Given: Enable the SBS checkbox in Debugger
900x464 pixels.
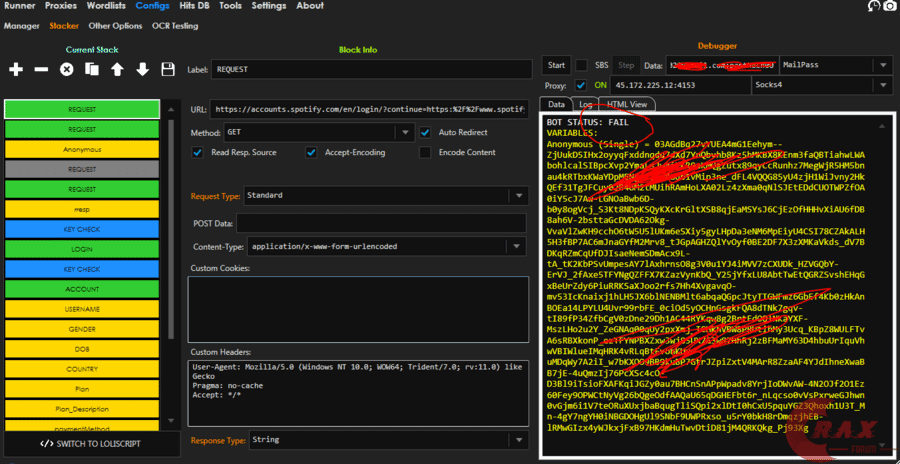Looking at the screenshot, I should pos(581,66).
